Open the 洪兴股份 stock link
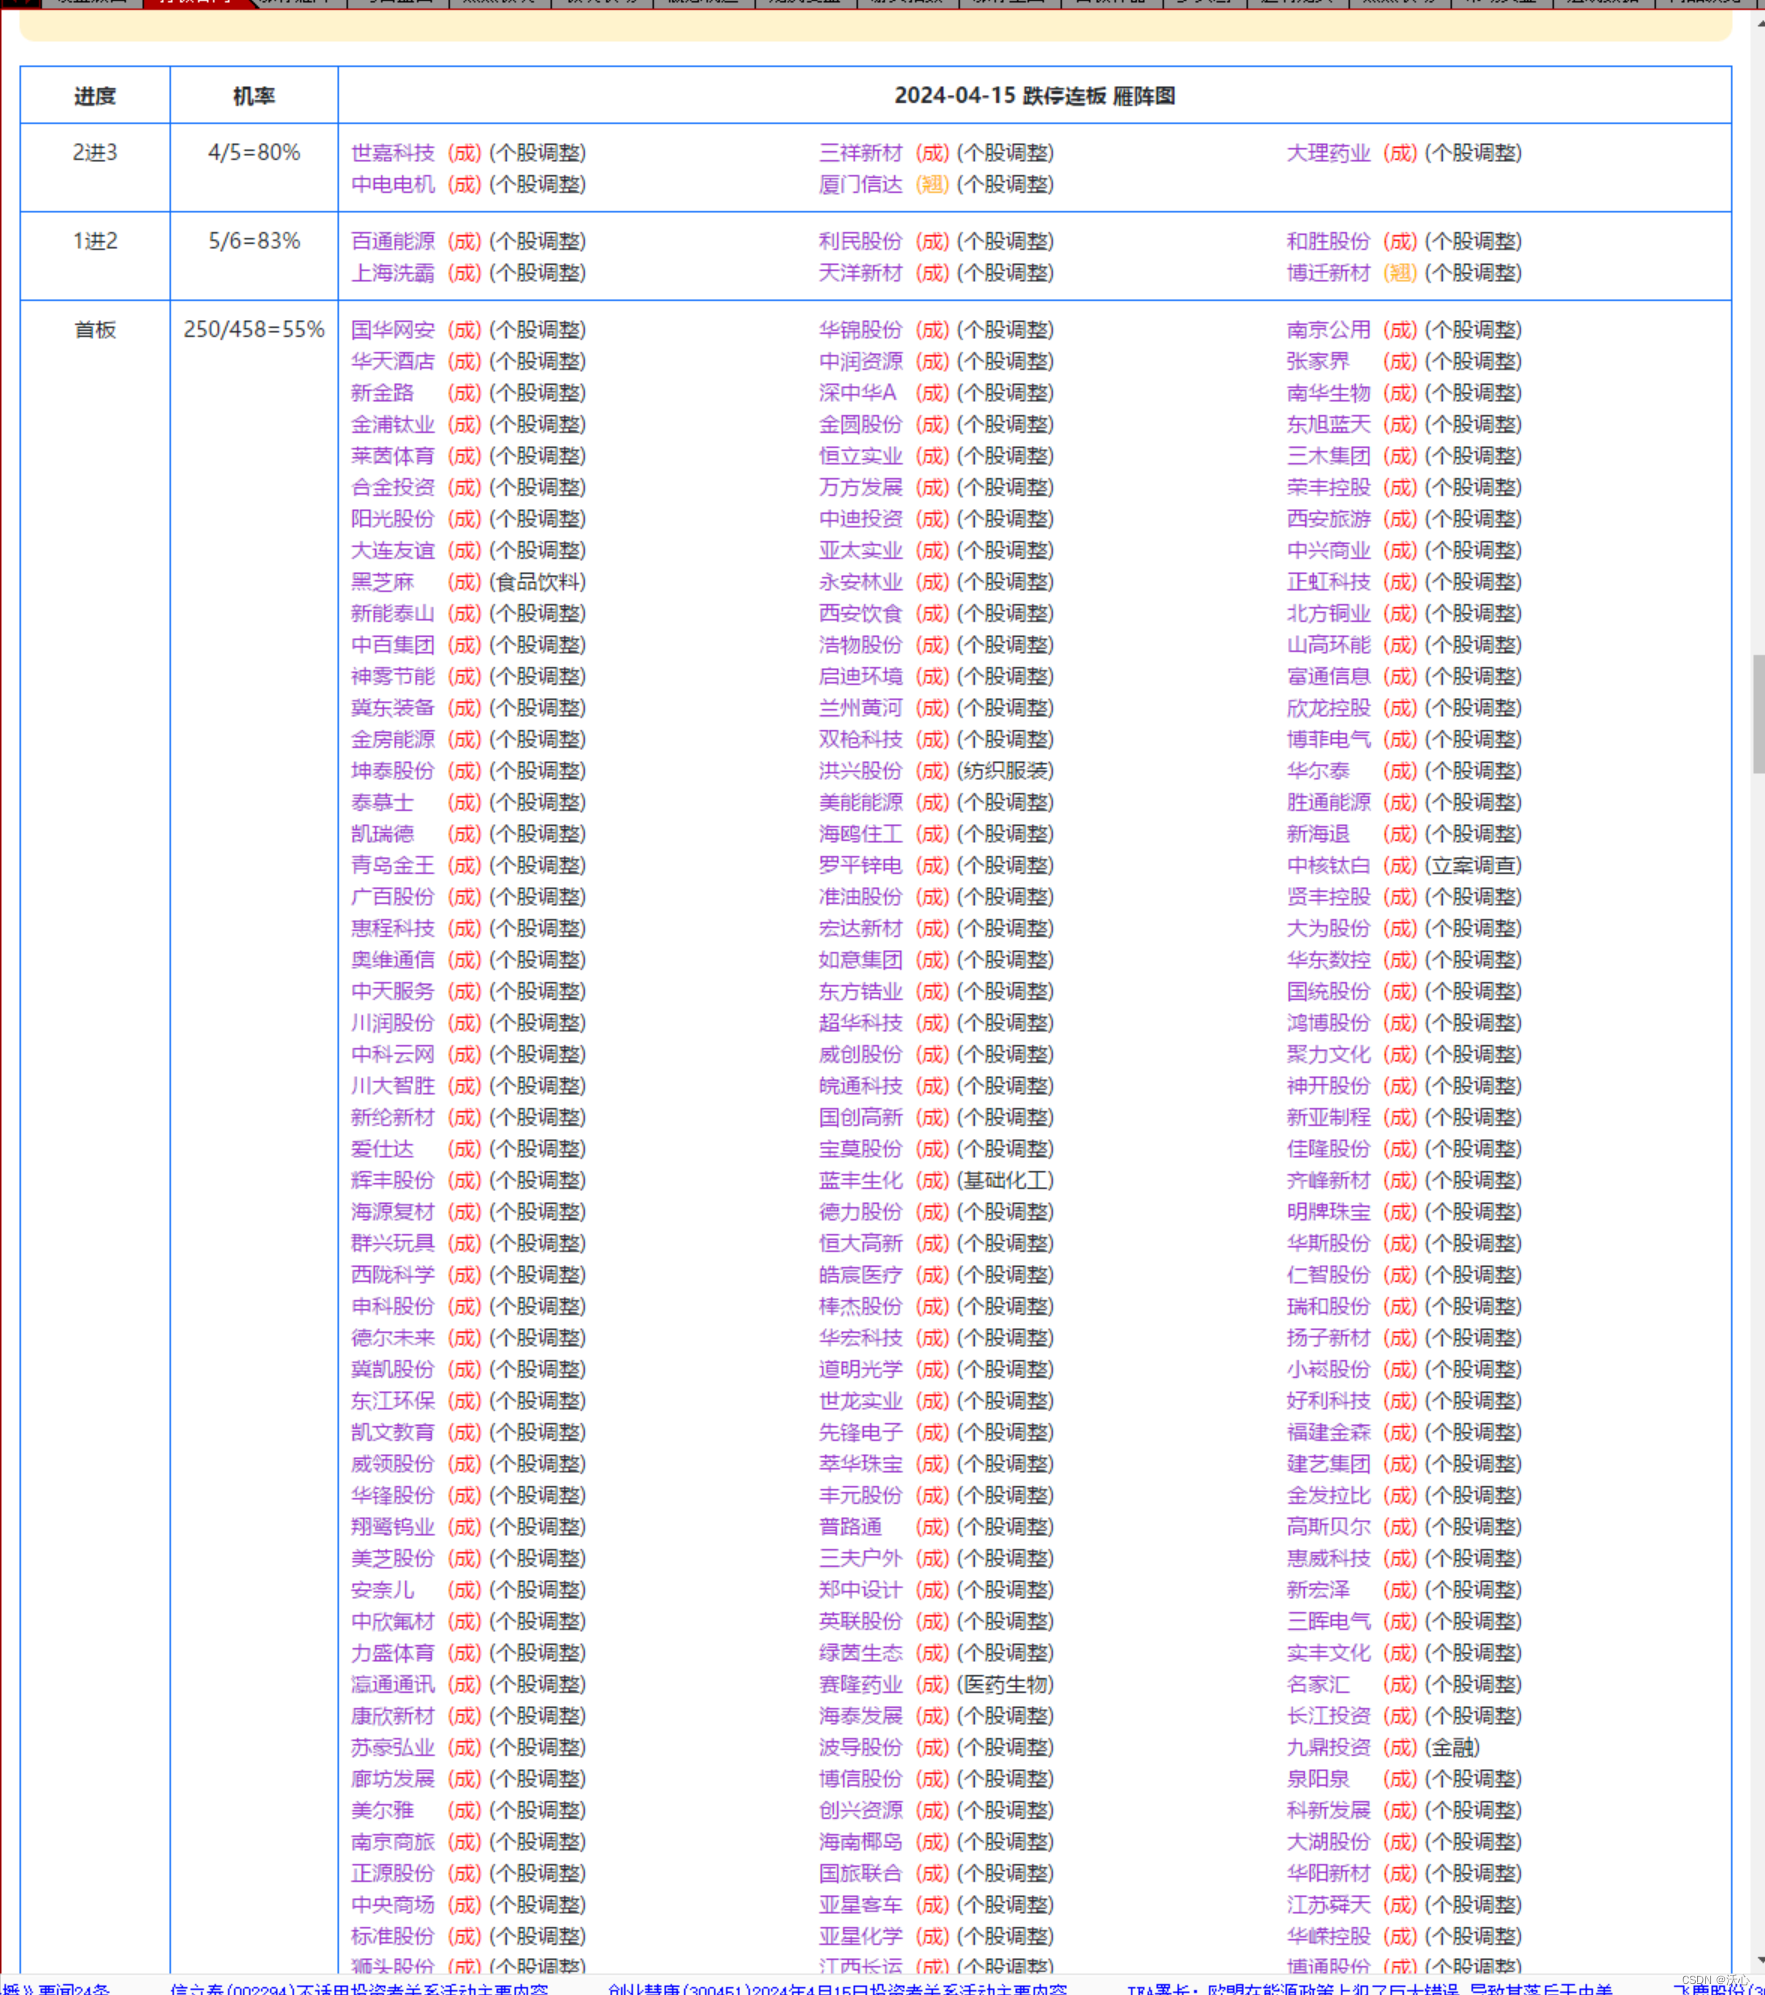The width and height of the screenshot is (1765, 1995). [861, 771]
